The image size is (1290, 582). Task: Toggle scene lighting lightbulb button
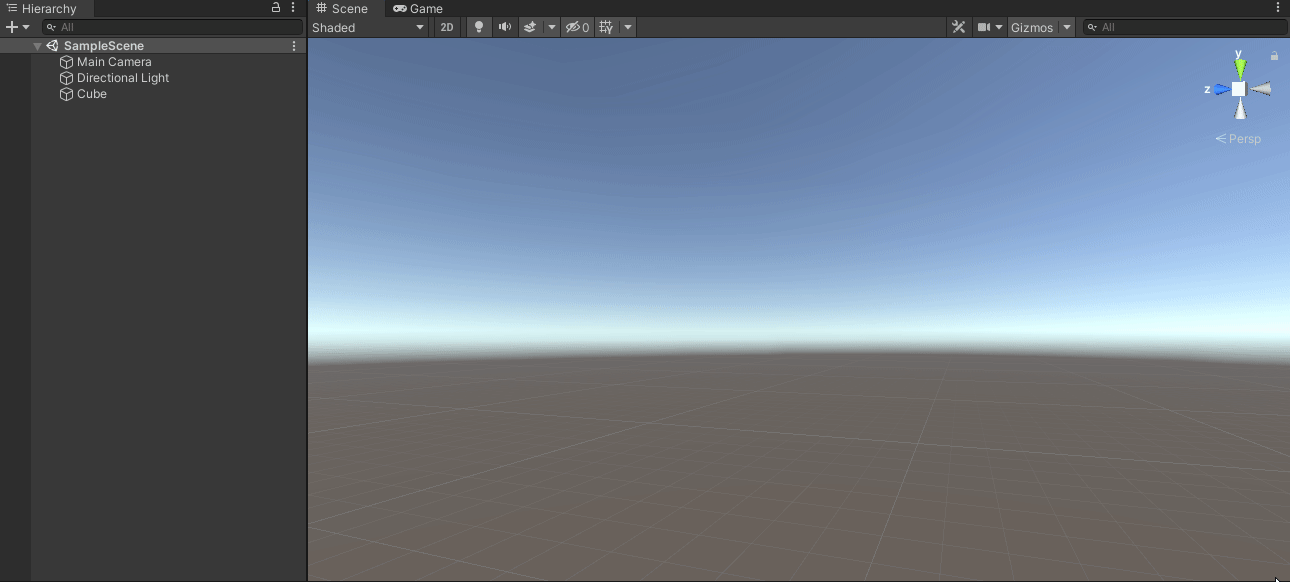tap(479, 27)
